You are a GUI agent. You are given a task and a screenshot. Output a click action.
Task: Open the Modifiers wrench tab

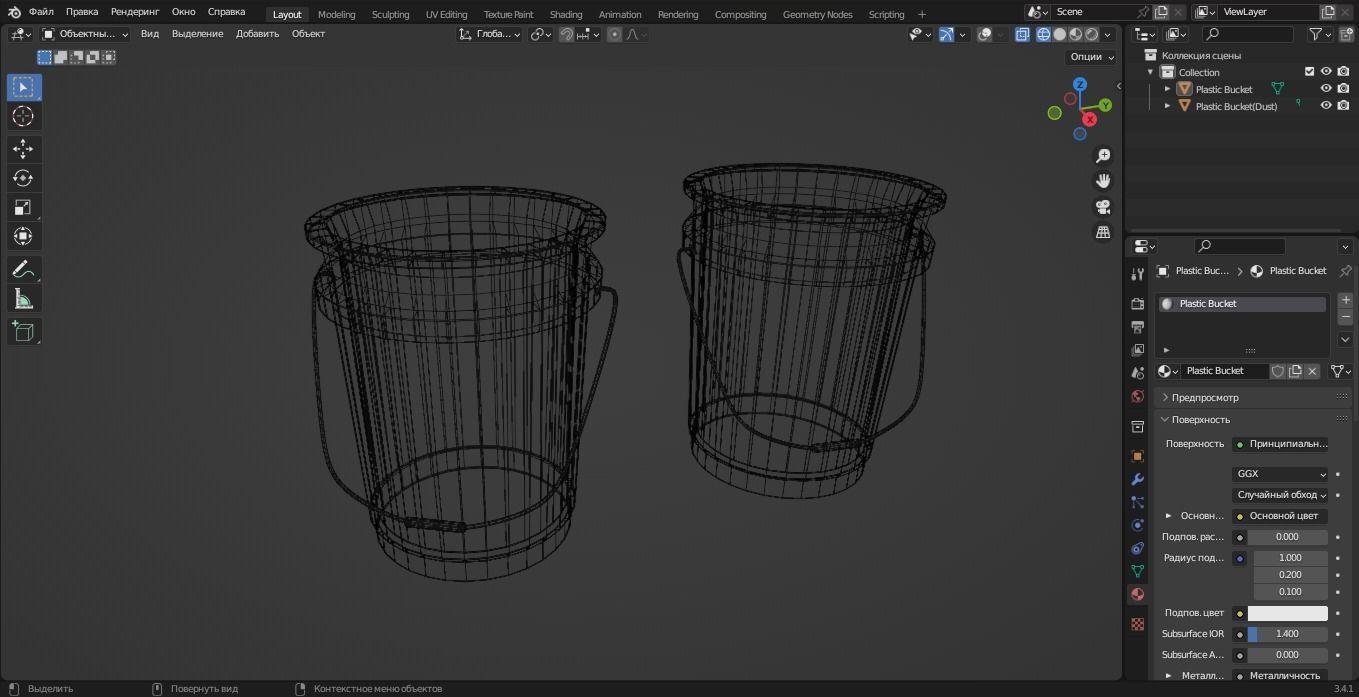(1137, 479)
